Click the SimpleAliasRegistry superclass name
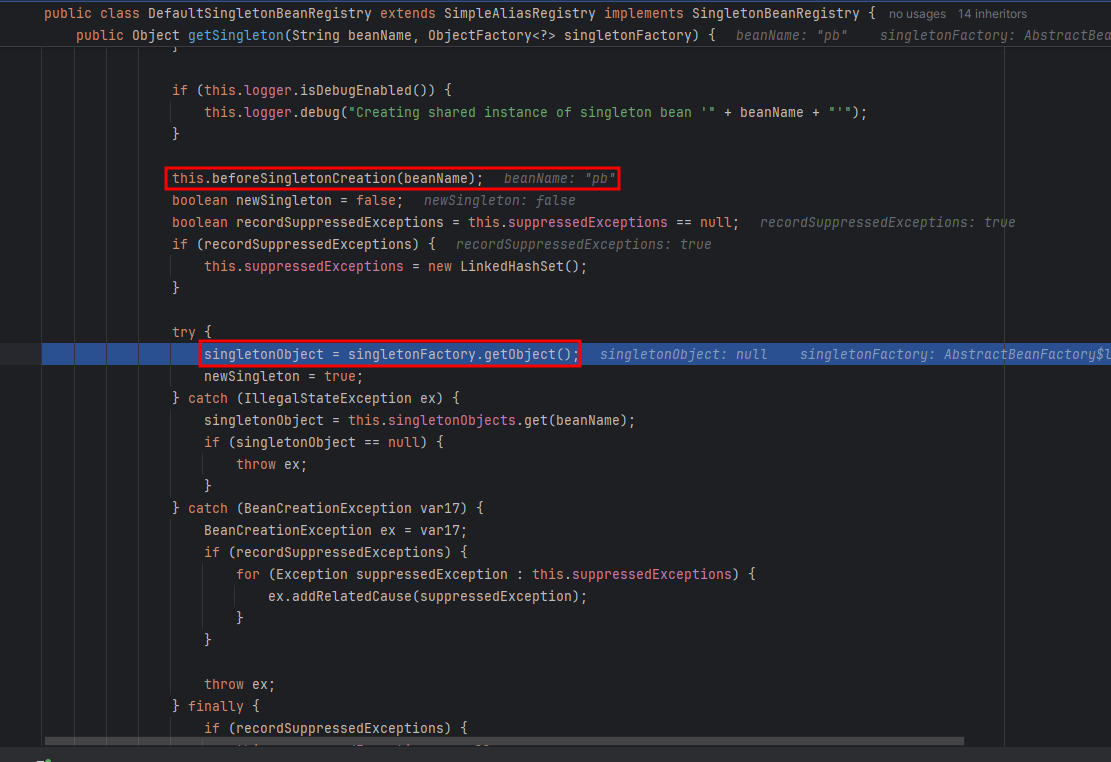Image resolution: width=1111 pixels, height=762 pixels. [x=519, y=13]
